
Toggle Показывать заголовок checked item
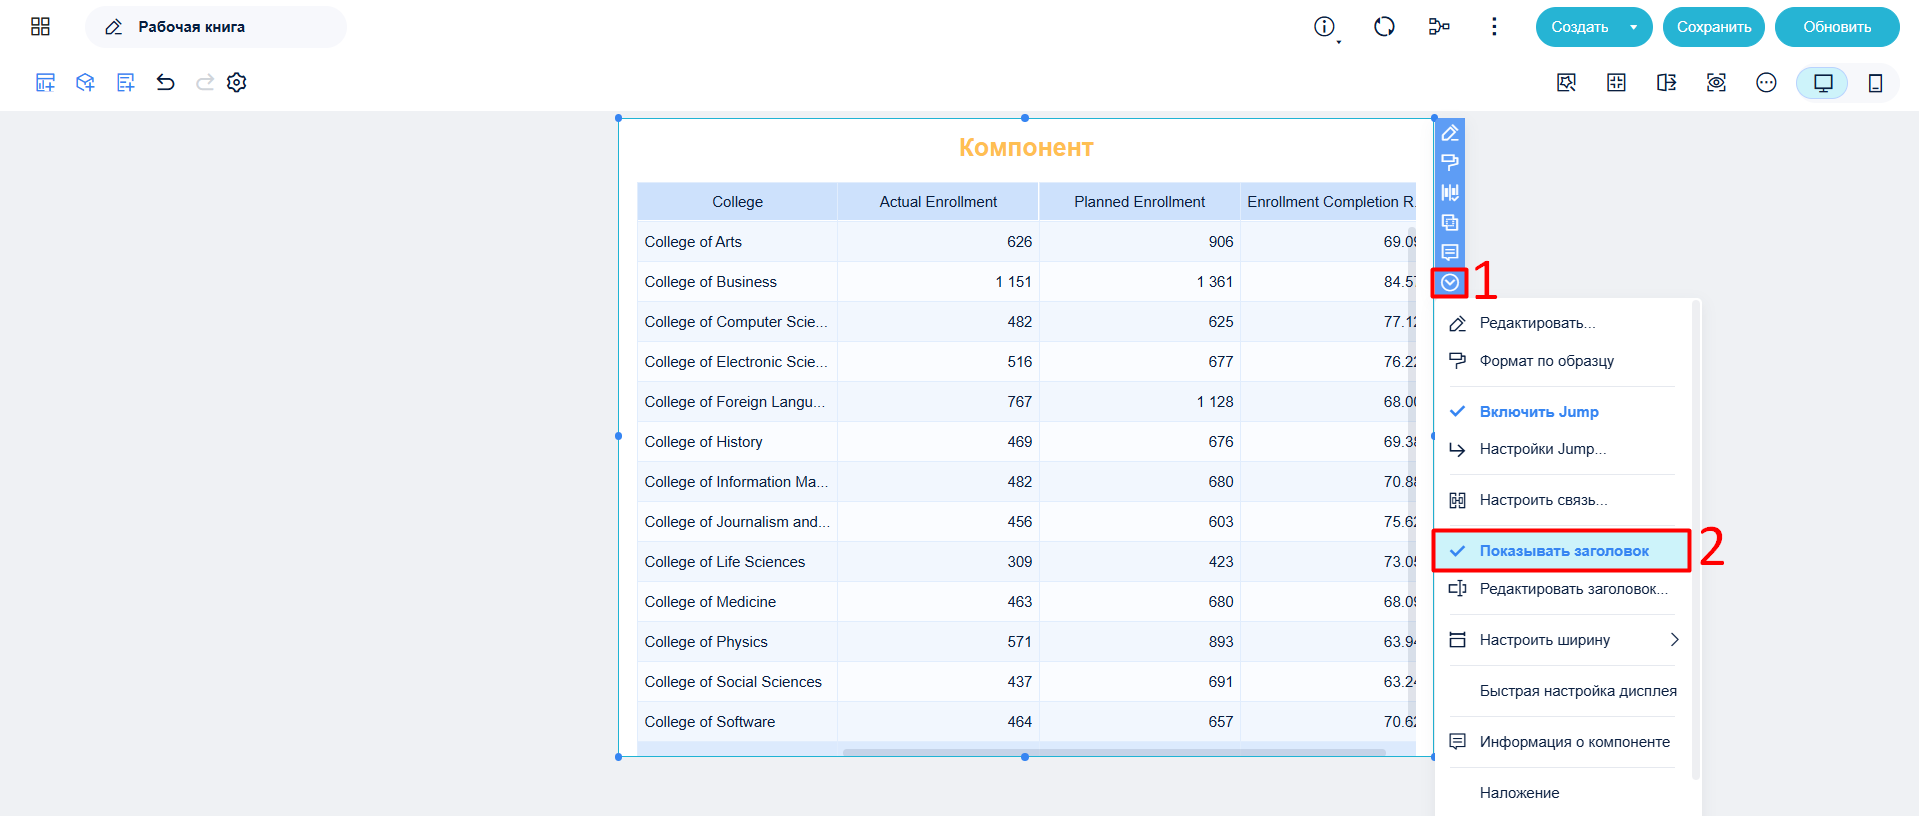[1561, 551]
